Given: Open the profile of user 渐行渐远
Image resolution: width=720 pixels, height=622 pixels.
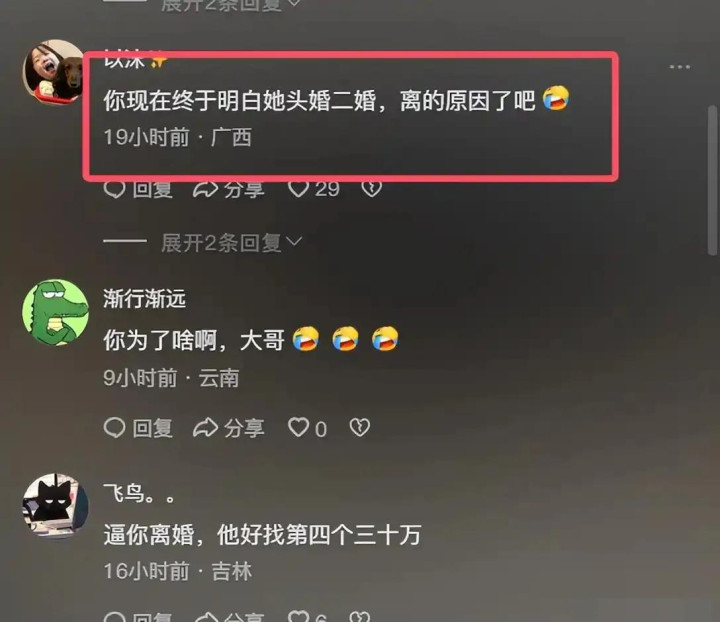Looking at the screenshot, I should pyautogui.click(x=144, y=299).
